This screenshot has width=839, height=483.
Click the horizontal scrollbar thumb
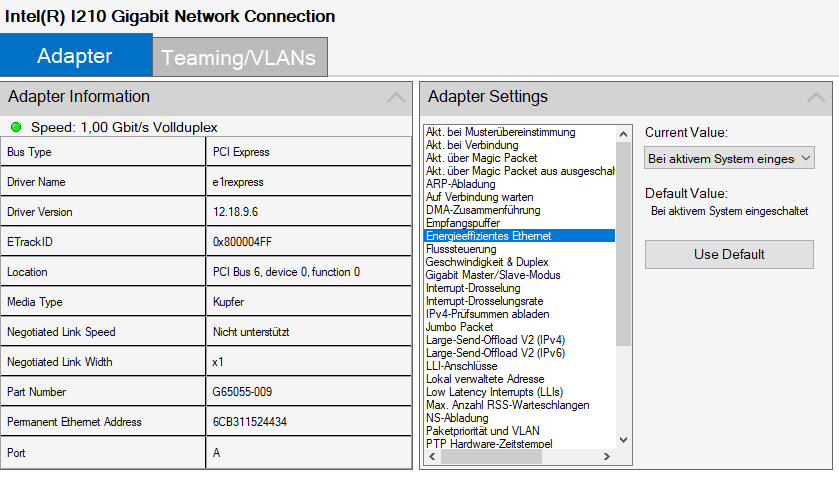coord(491,456)
